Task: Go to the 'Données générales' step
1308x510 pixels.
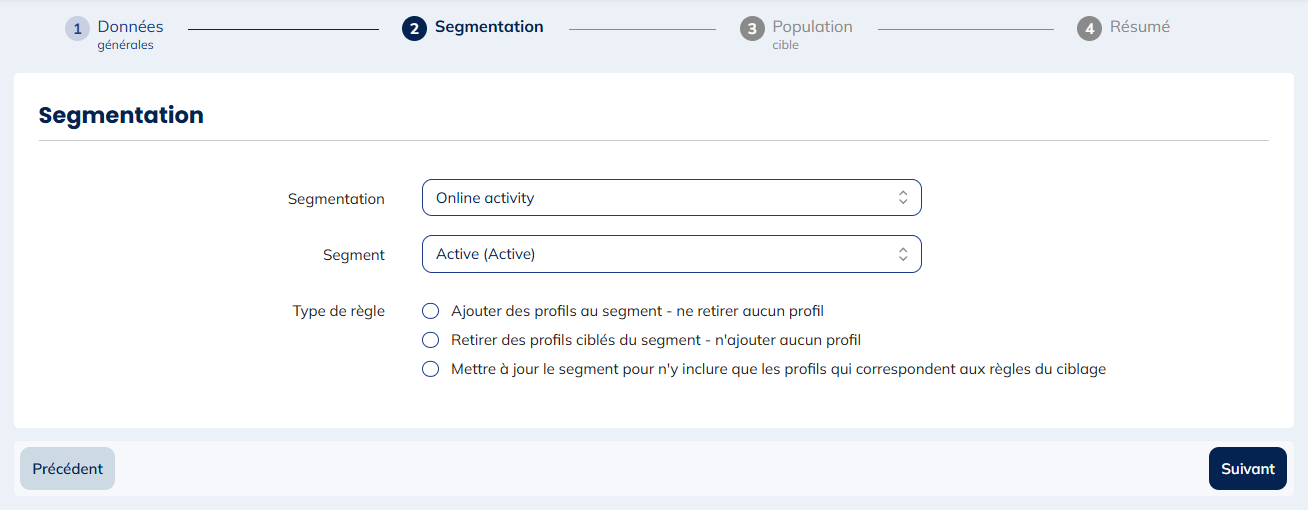Action: (x=130, y=27)
